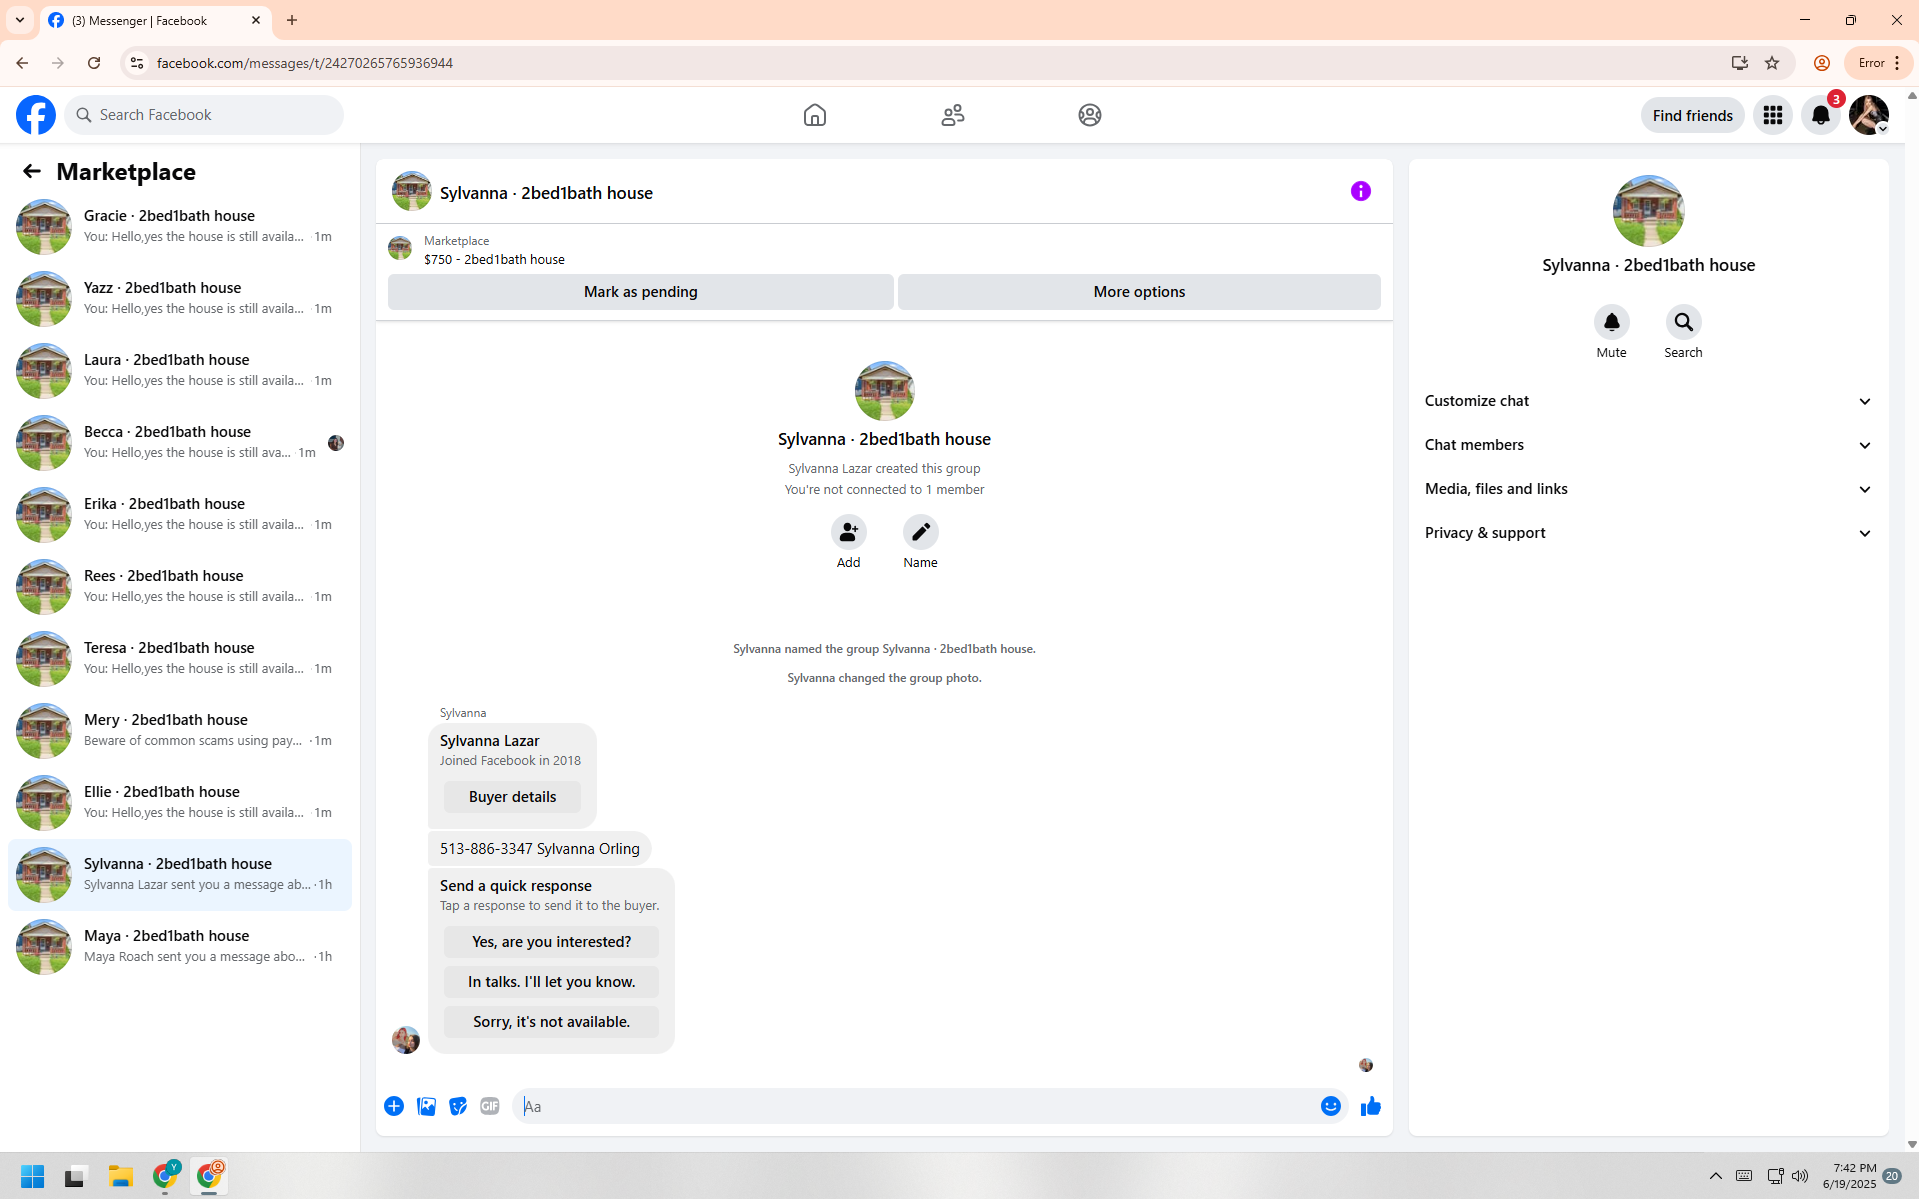Expand the Chat members section
This screenshot has width=1919, height=1199.
click(1648, 445)
